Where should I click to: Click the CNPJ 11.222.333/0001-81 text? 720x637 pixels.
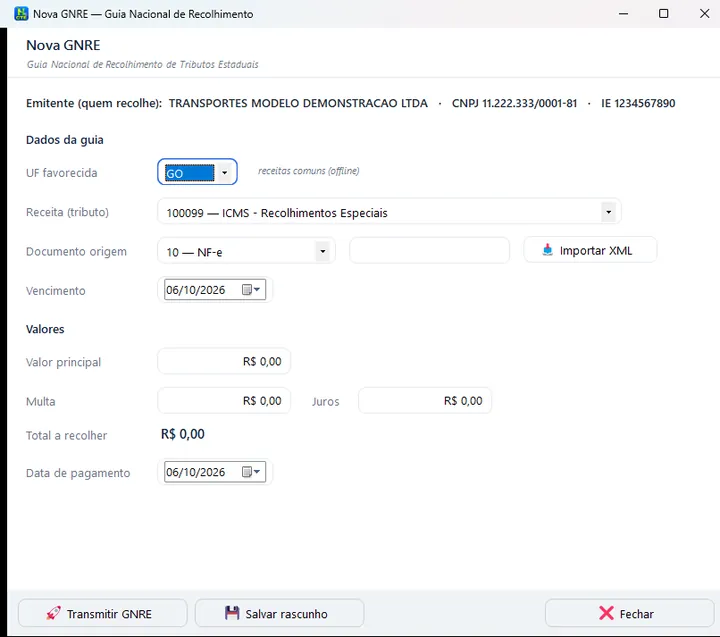click(x=514, y=103)
